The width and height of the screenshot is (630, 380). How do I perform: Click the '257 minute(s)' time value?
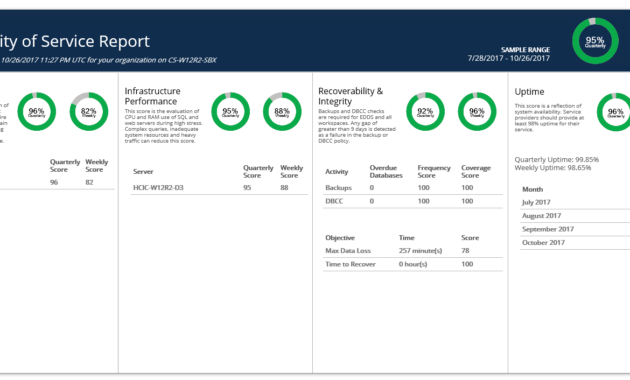(x=420, y=251)
